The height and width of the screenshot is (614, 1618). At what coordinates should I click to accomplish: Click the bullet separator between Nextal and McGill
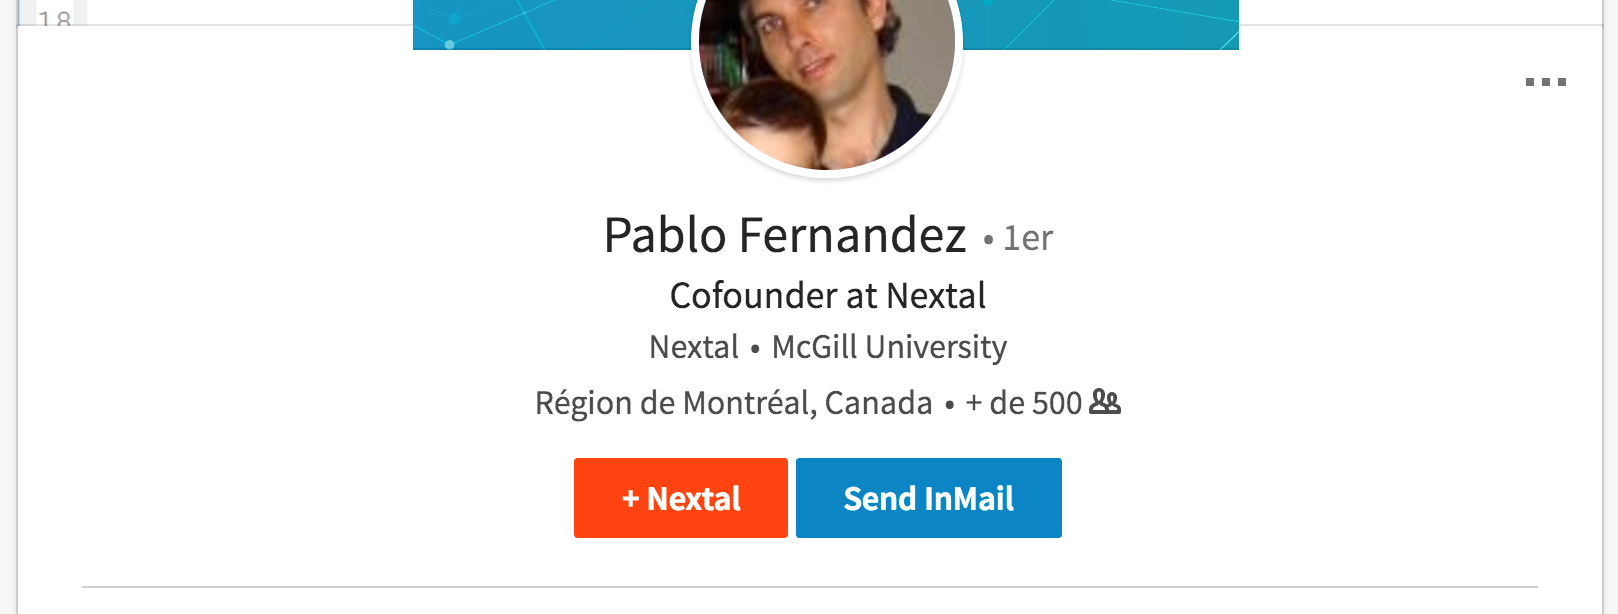755,347
